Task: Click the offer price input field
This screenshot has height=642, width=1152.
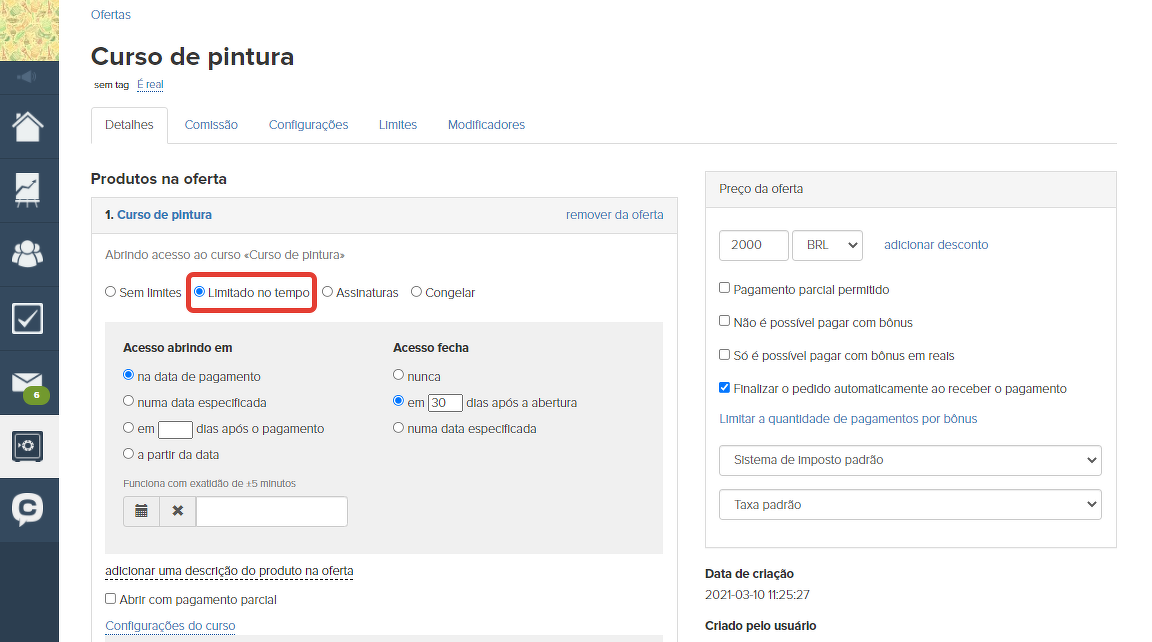Action: click(x=751, y=245)
